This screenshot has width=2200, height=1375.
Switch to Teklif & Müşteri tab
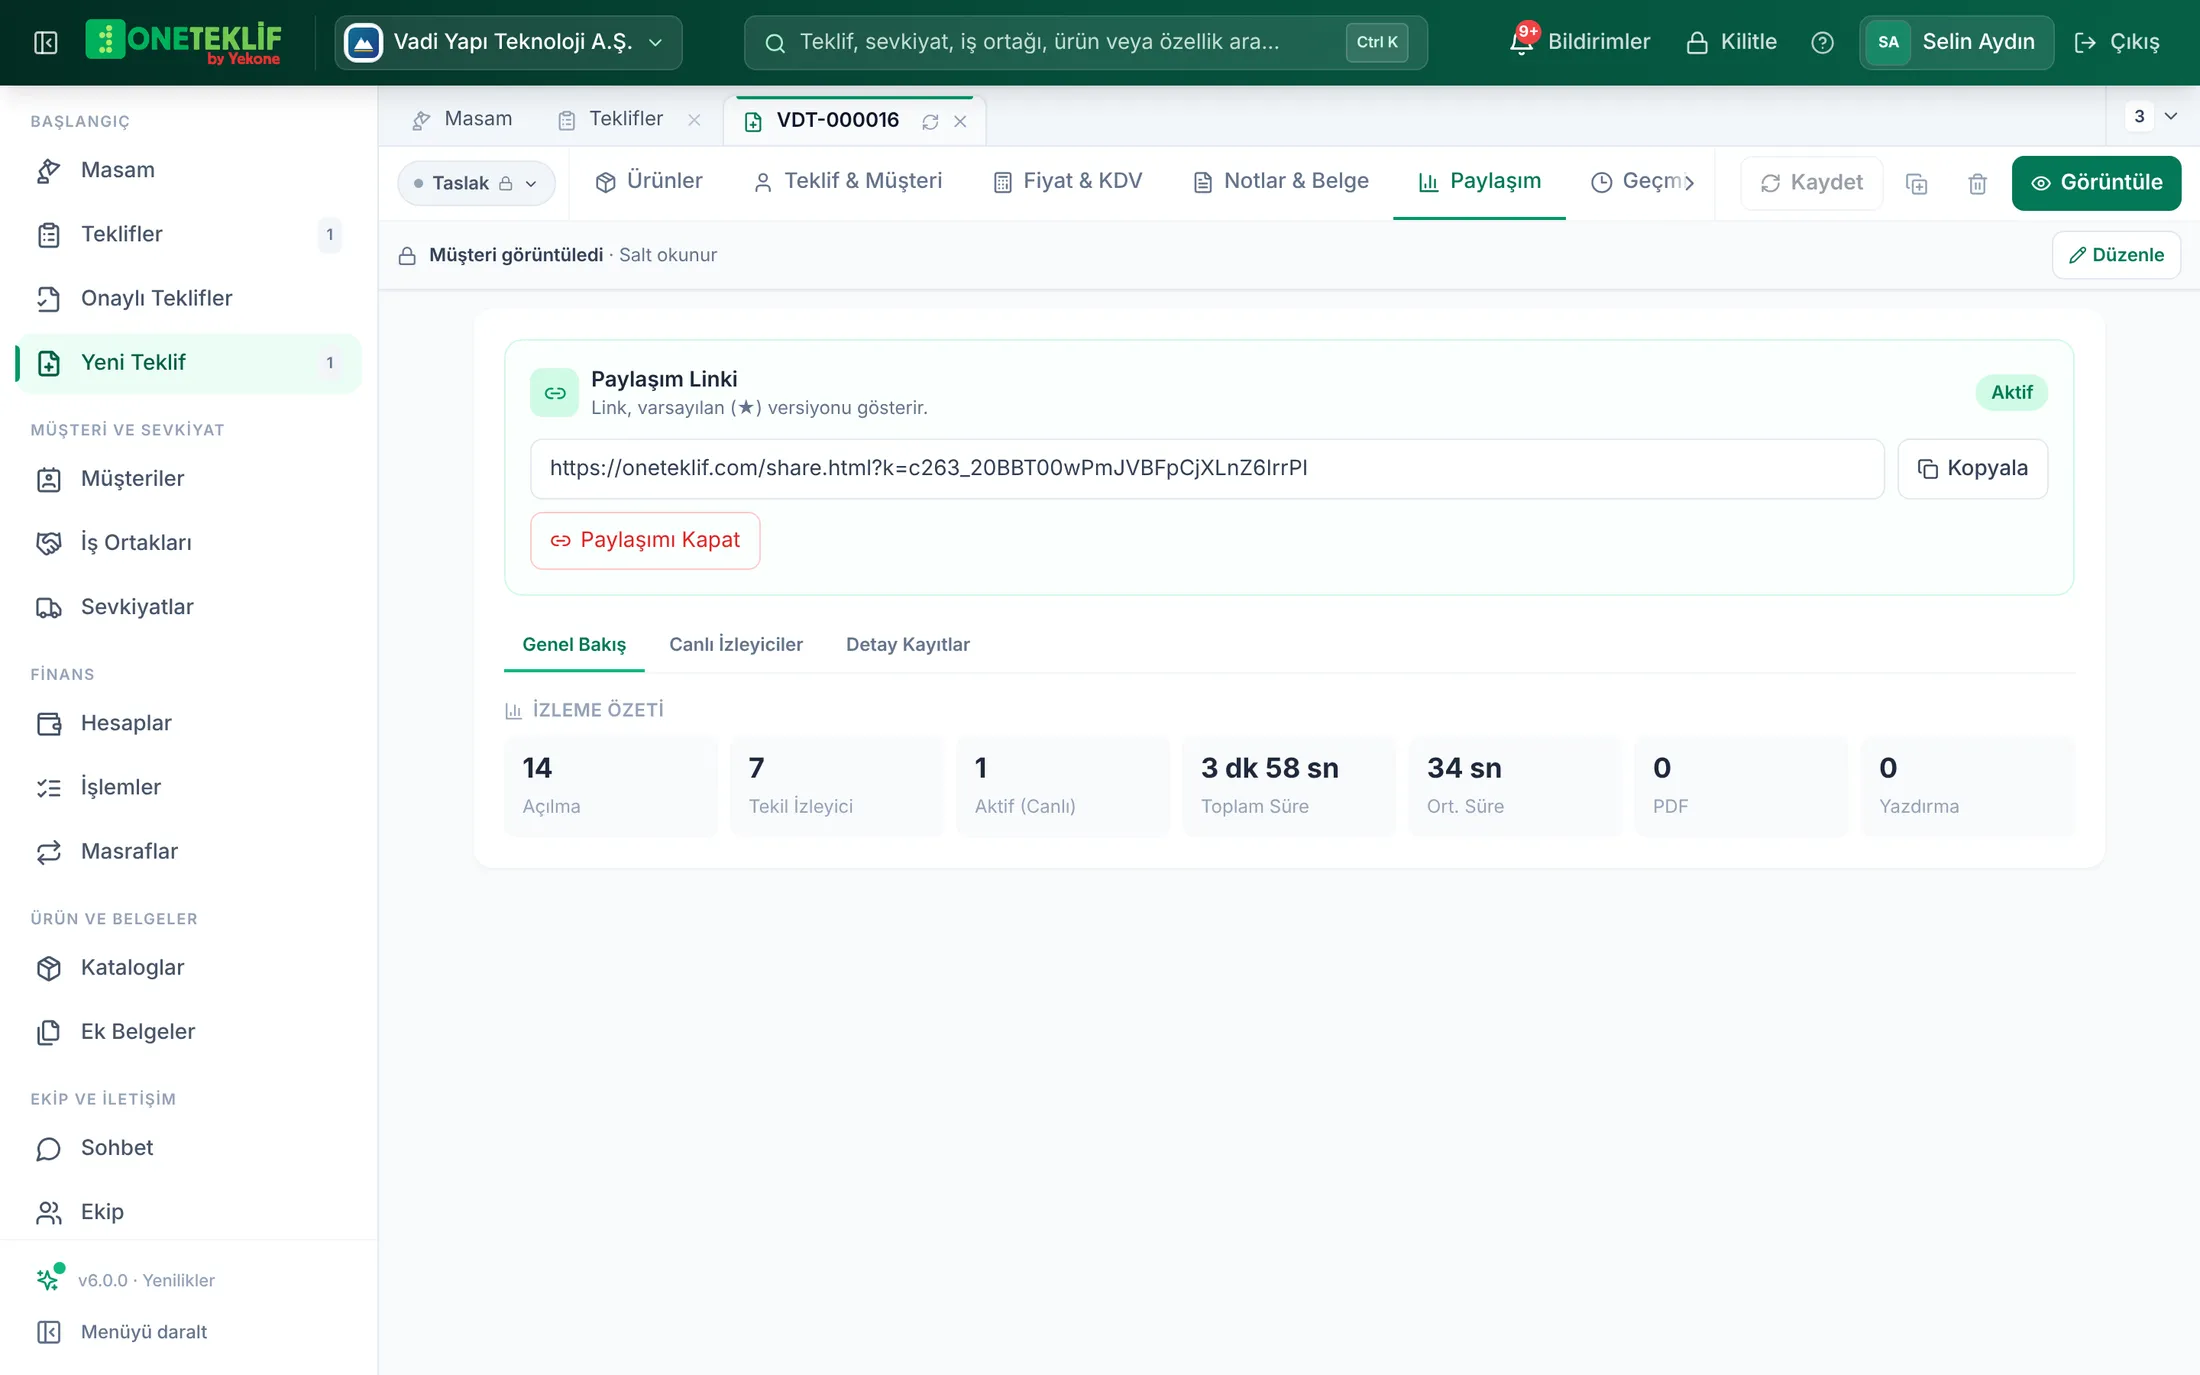847,181
